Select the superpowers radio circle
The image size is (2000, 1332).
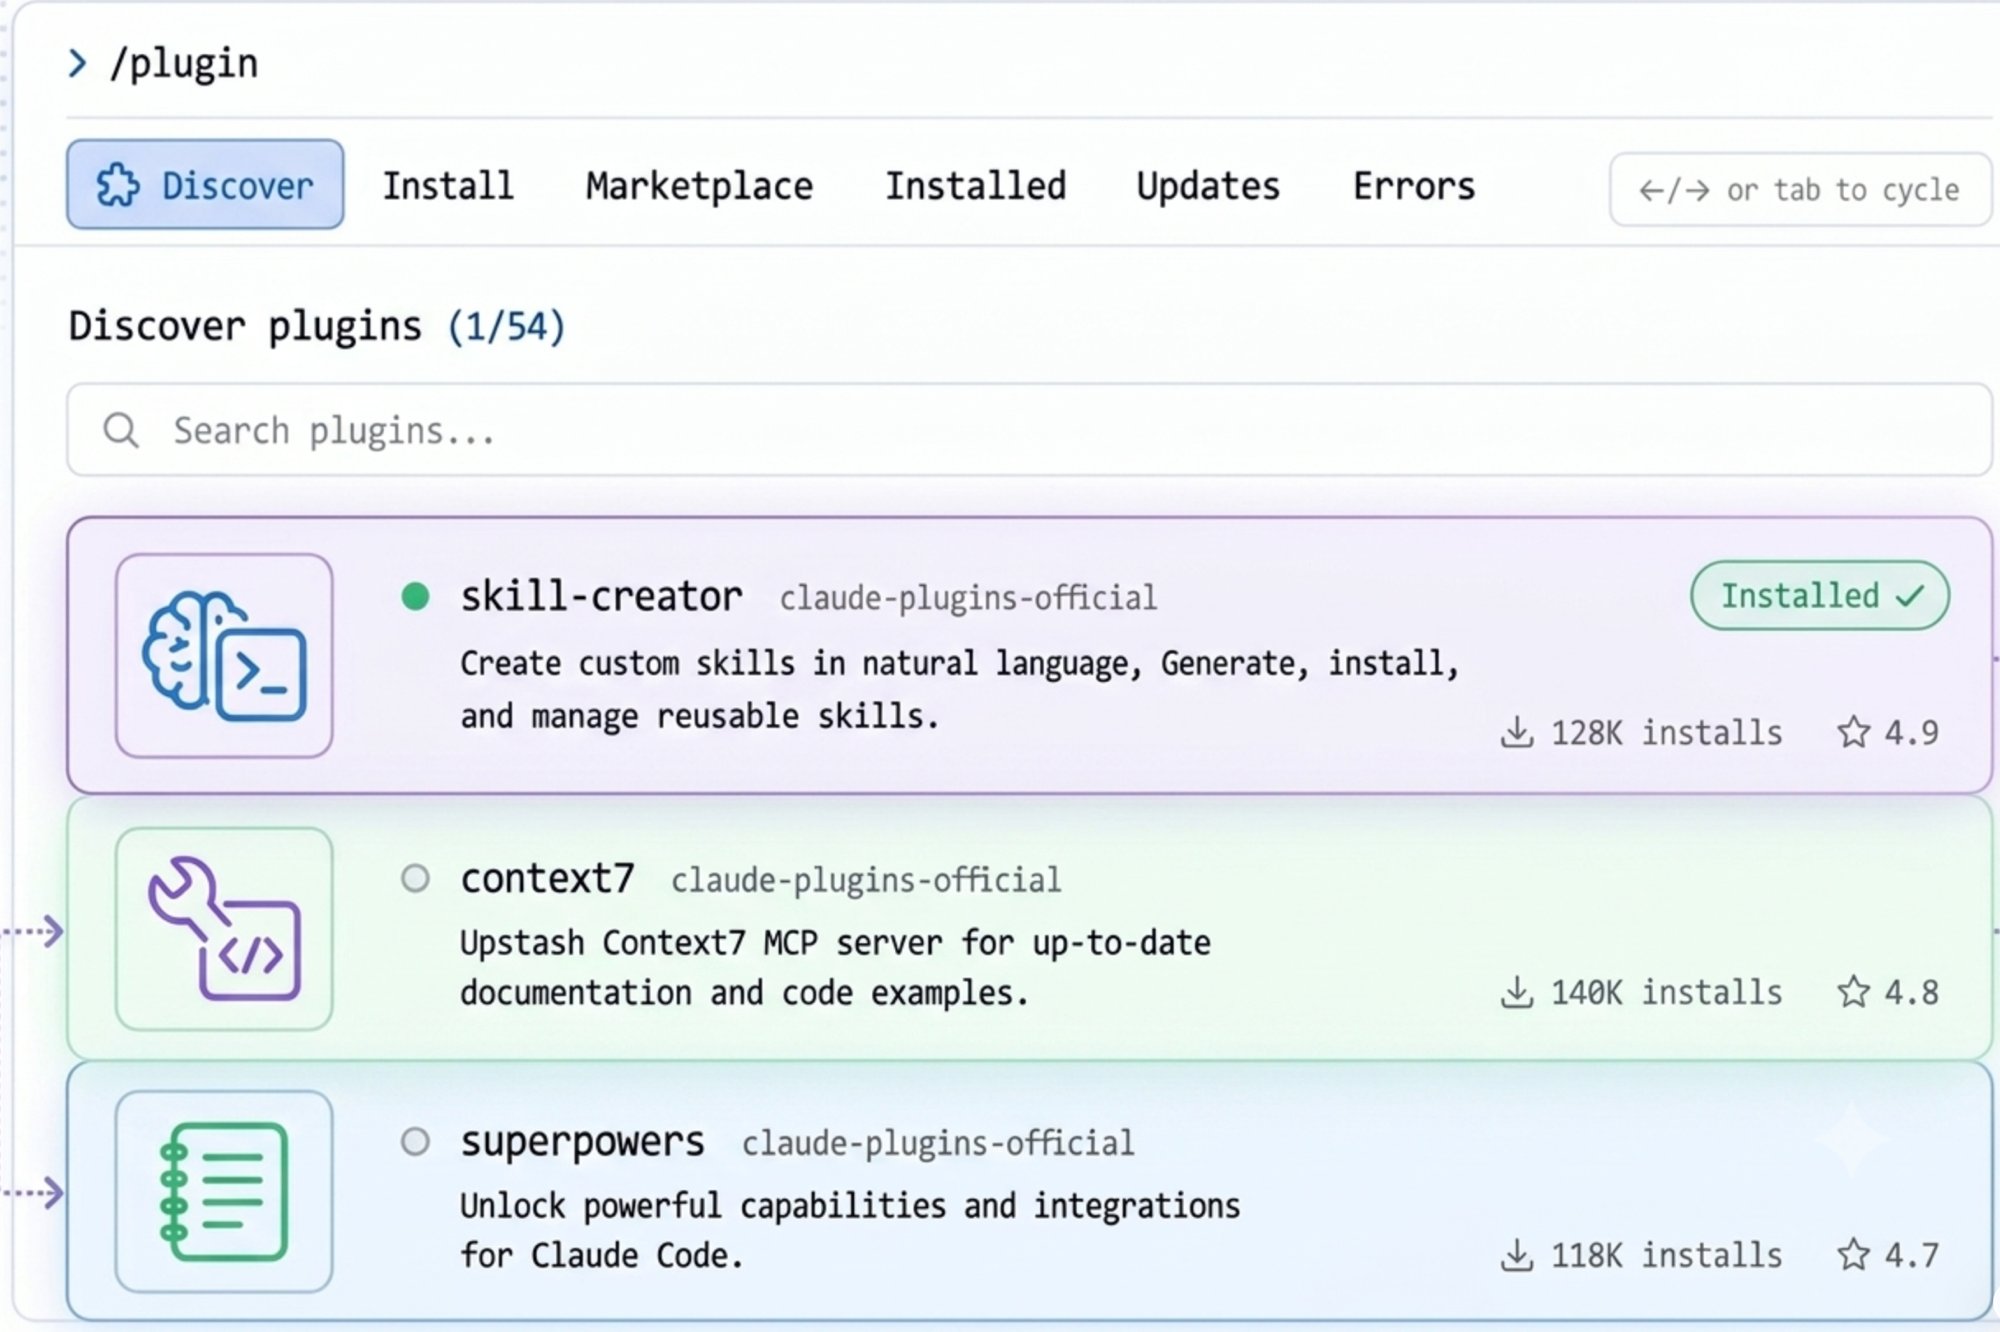tap(415, 1142)
